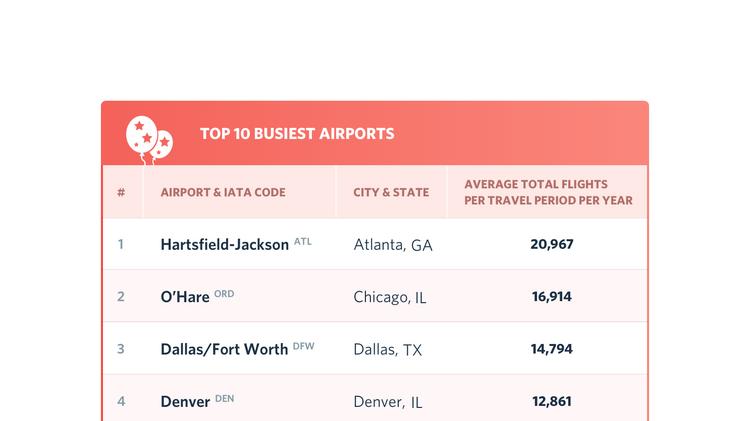Select the Chicago, IL city cell

389,297
